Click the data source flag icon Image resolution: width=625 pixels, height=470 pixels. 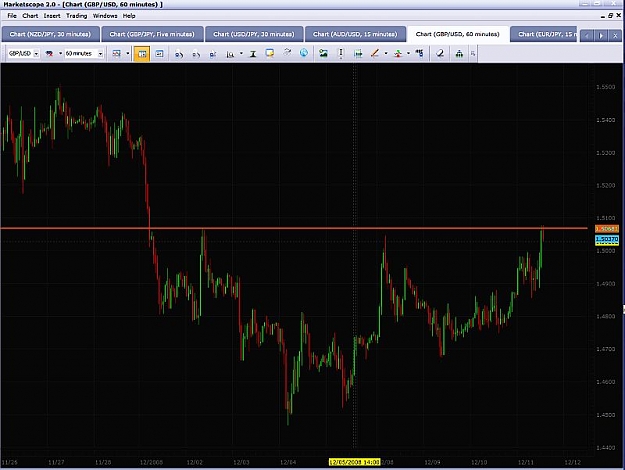50,53
